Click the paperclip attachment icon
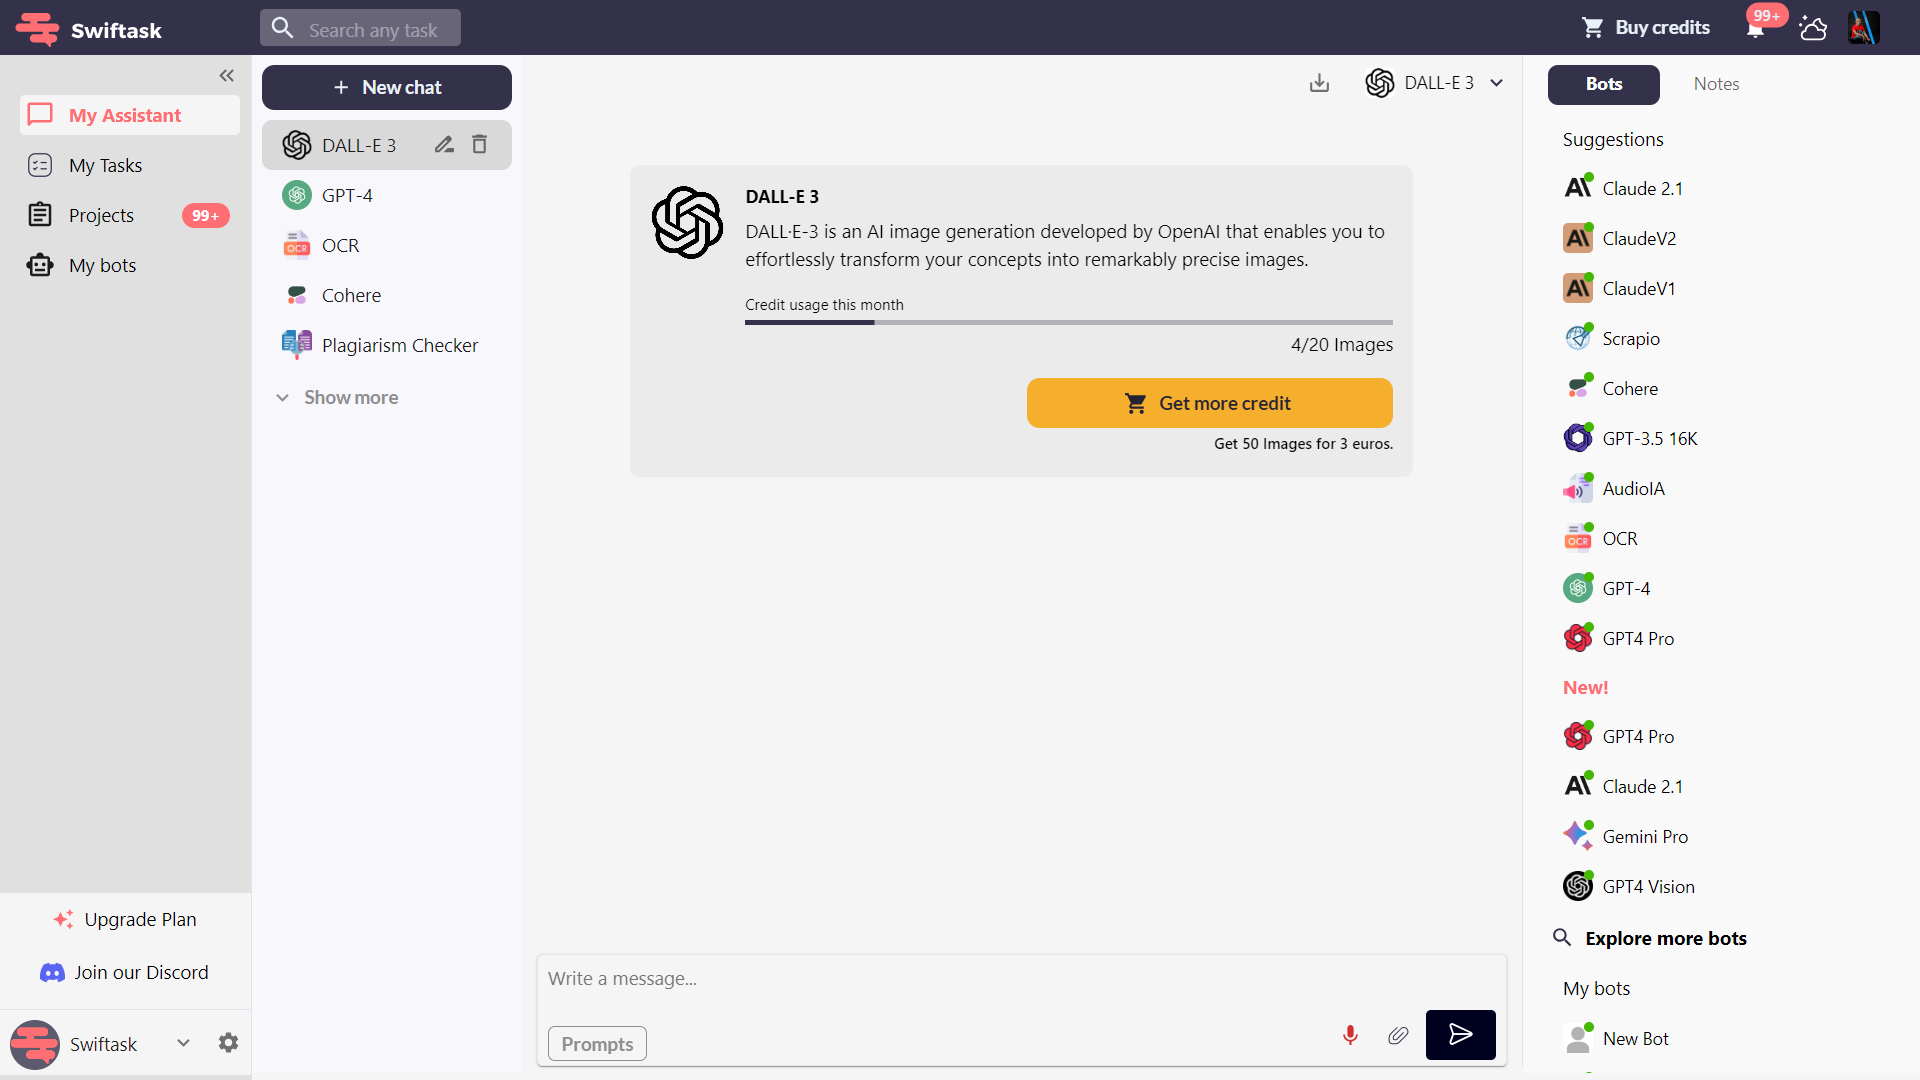Viewport: 1920px width, 1080px height. pyautogui.click(x=1398, y=1035)
